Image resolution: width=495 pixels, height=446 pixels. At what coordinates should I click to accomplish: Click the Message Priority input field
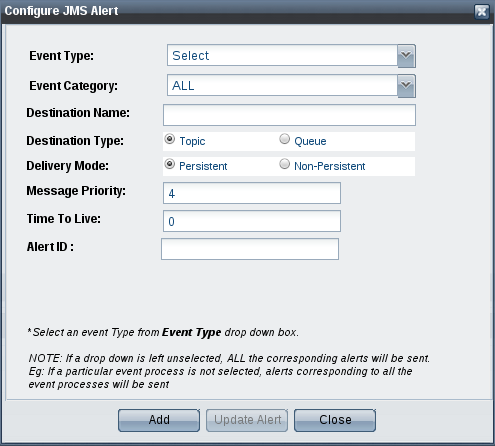pos(252,193)
